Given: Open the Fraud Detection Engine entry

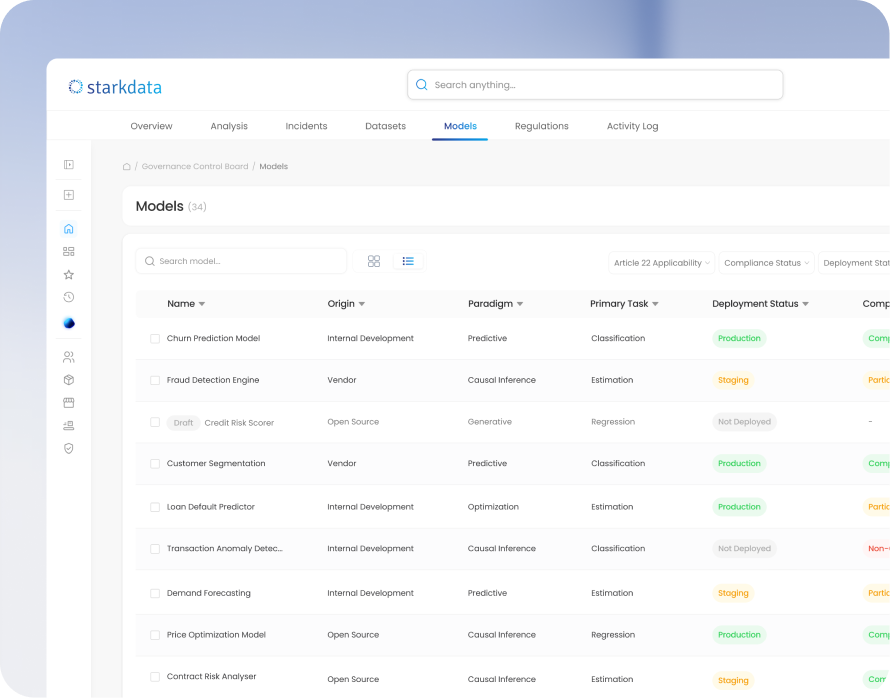Looking at the screenshot, I should [x=213, y=380].
